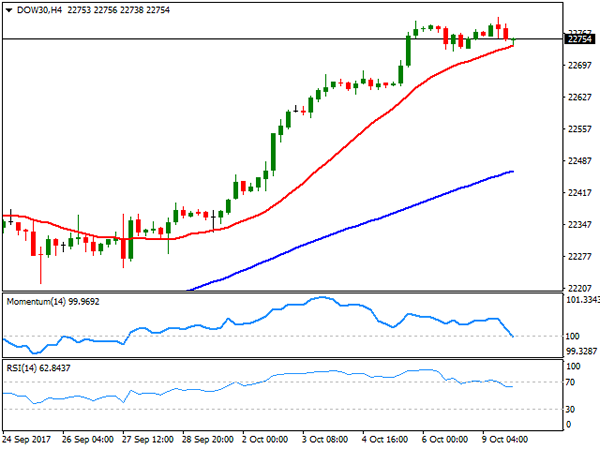Click the 22697 price axis label
The width and height of the screenshot is (600, 450).
[x=580, y=65]
